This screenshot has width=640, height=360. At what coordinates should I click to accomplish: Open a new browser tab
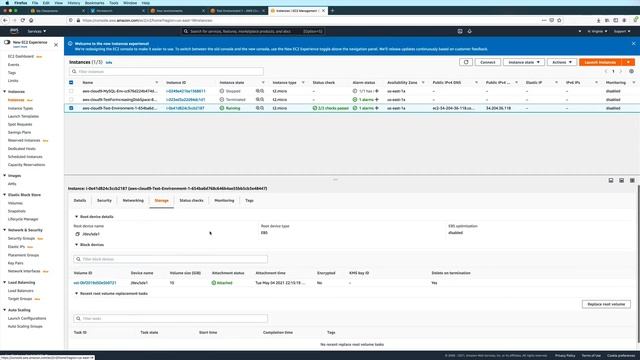(332, 11)
